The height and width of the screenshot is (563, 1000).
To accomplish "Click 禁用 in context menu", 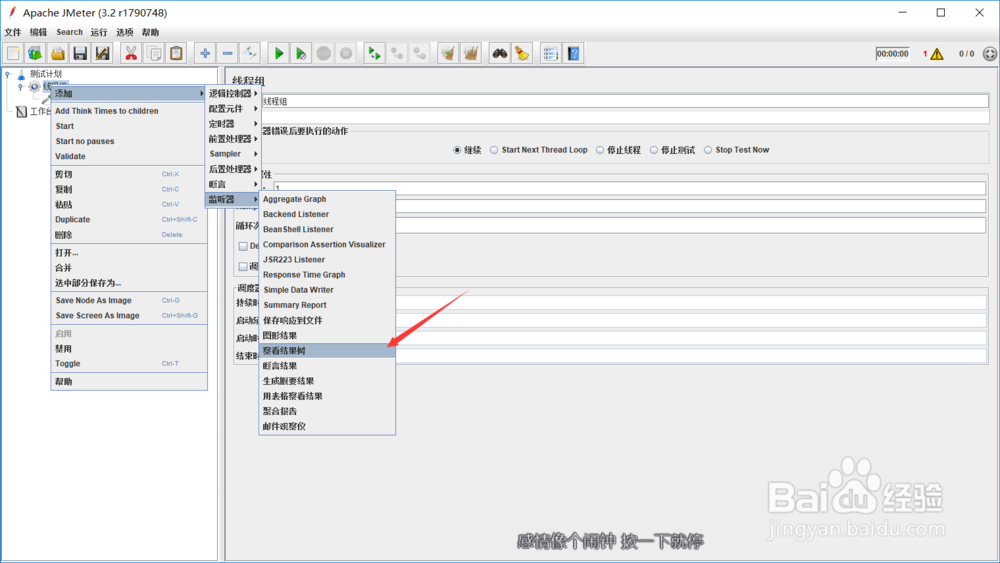I will [129, 349].
